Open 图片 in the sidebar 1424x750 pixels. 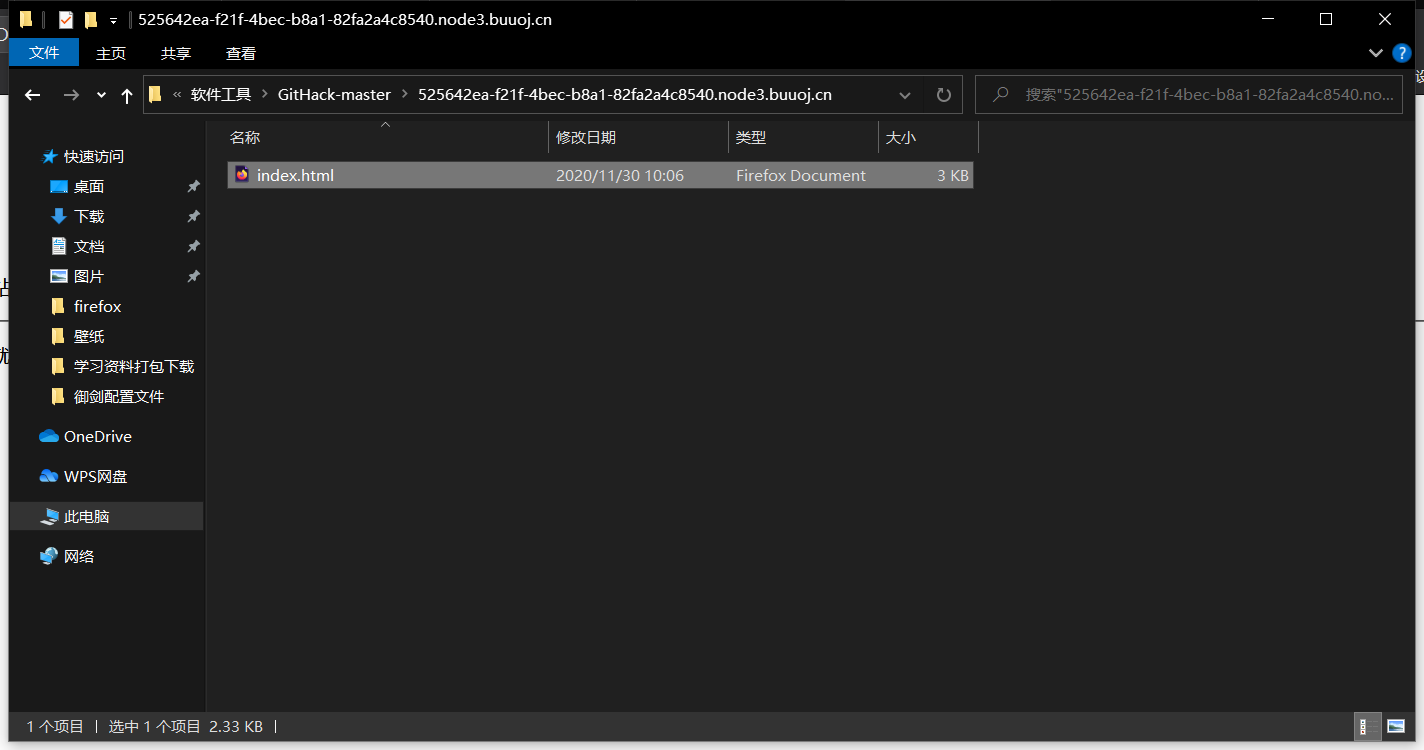89,277
